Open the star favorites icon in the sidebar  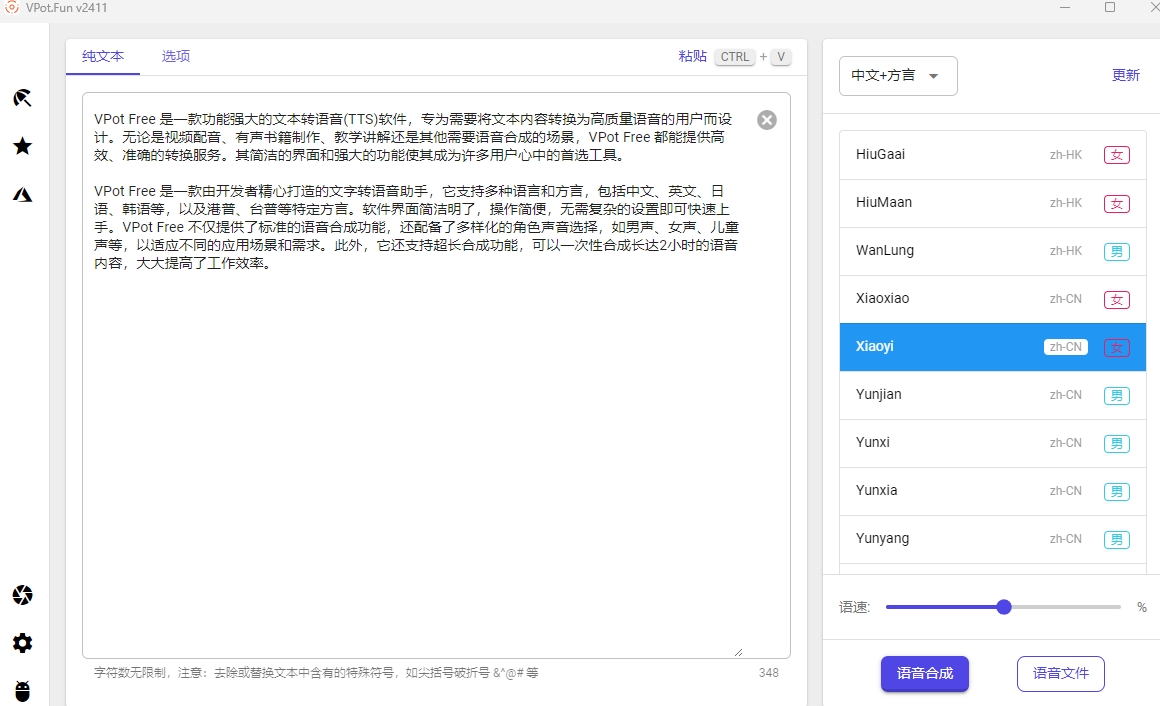[22, 146]
